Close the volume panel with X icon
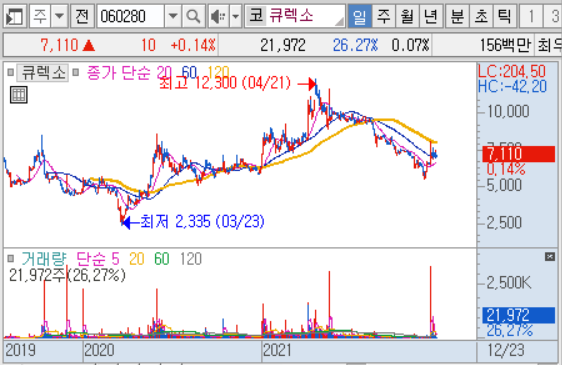Viewport: 562px width, 365px height. pos(550,256)
